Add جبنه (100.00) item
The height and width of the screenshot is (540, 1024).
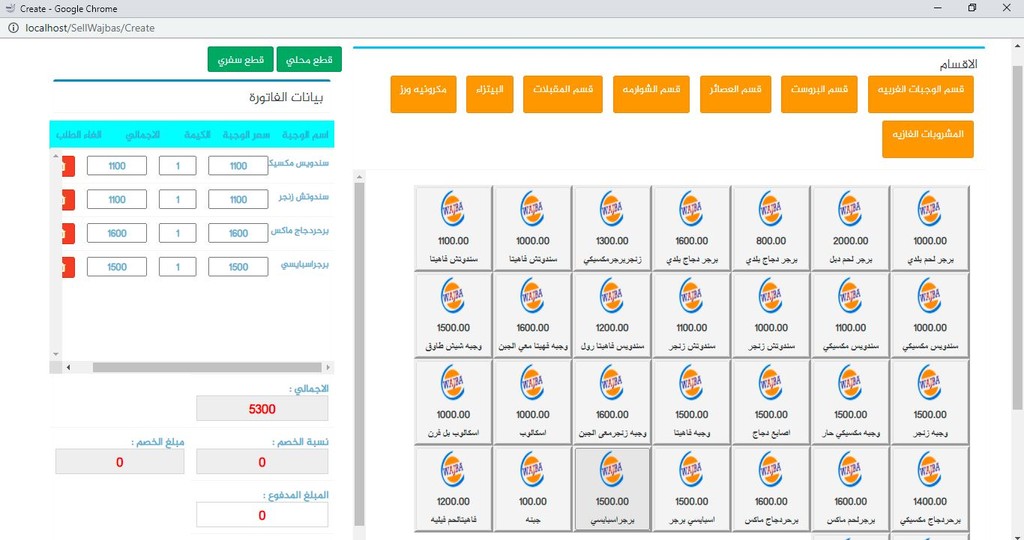pyautogui.click(x=532, y=488)
